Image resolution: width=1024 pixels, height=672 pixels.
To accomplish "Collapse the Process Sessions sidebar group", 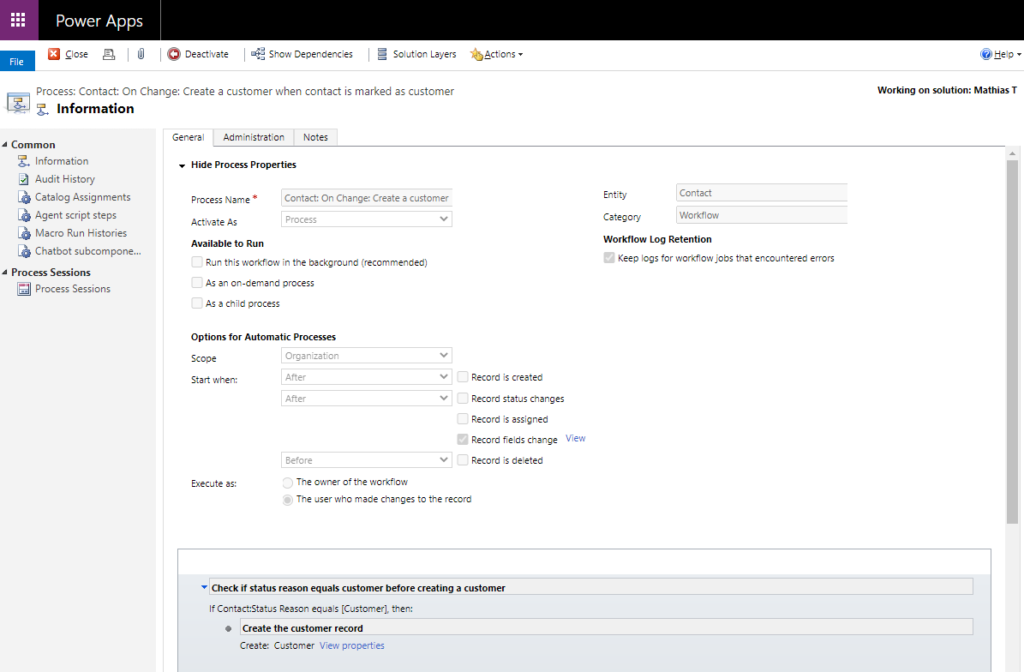I will click(5, 272).
